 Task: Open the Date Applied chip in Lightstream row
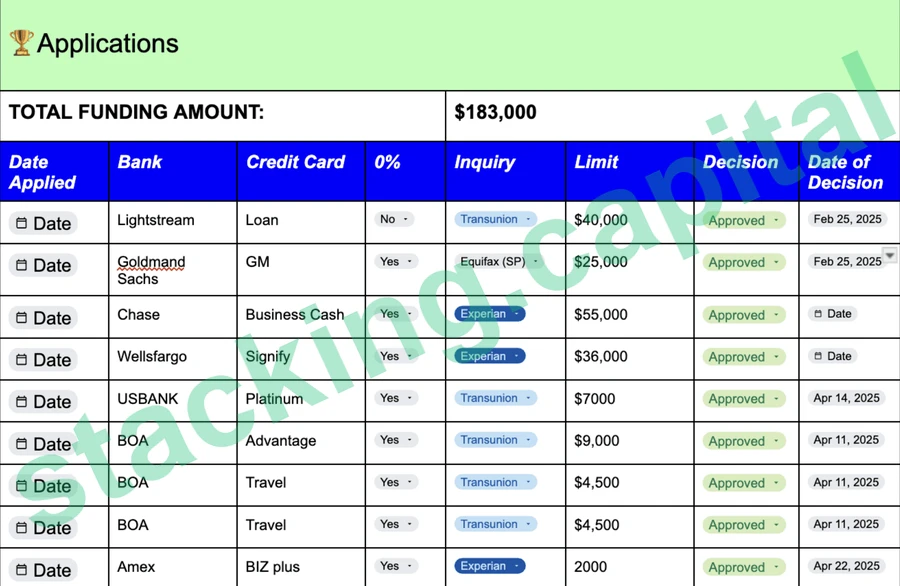[43, 223]
